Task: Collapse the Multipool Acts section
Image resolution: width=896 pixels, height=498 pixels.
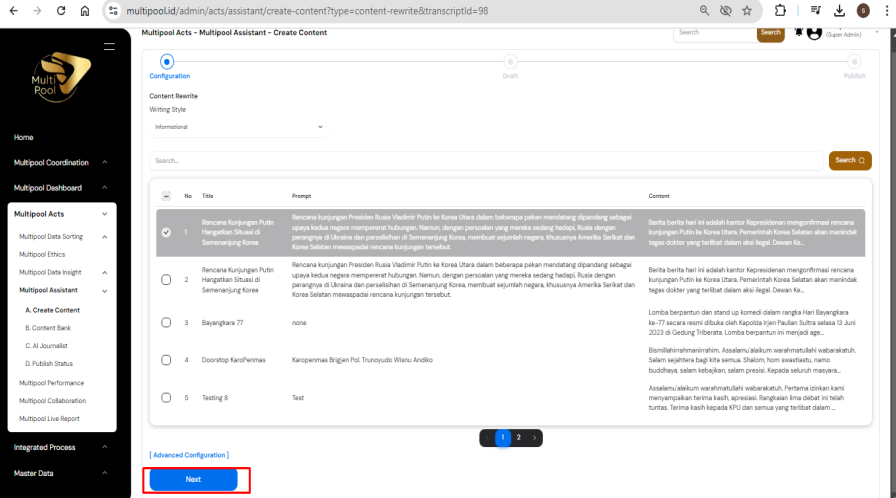Action: [105, 214]
